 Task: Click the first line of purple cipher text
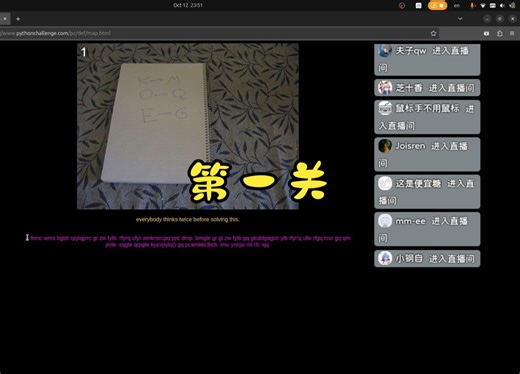pos(190,238)
